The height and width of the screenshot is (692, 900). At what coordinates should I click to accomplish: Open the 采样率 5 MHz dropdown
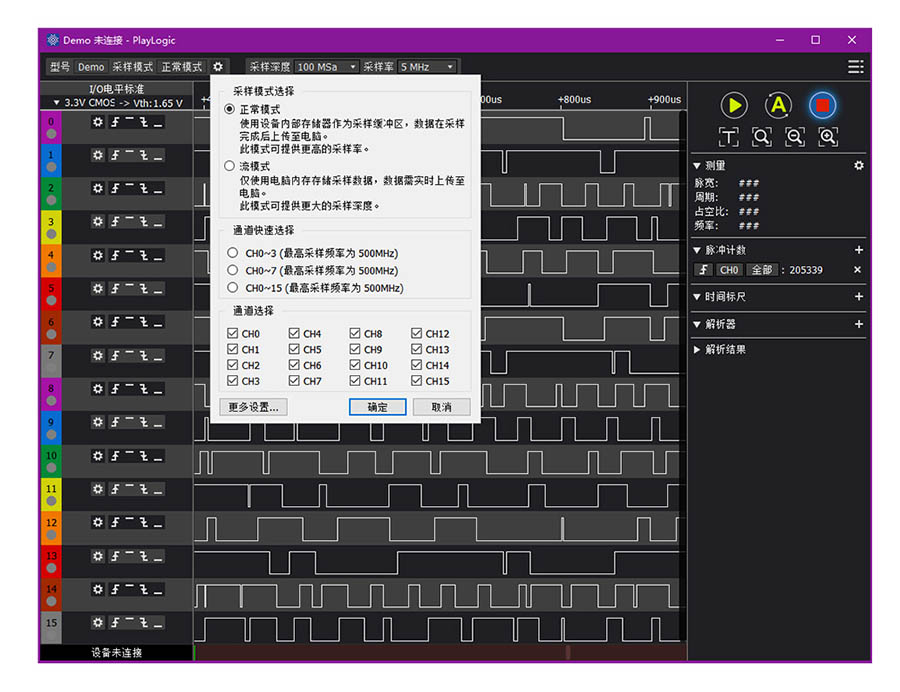[427, 66]
